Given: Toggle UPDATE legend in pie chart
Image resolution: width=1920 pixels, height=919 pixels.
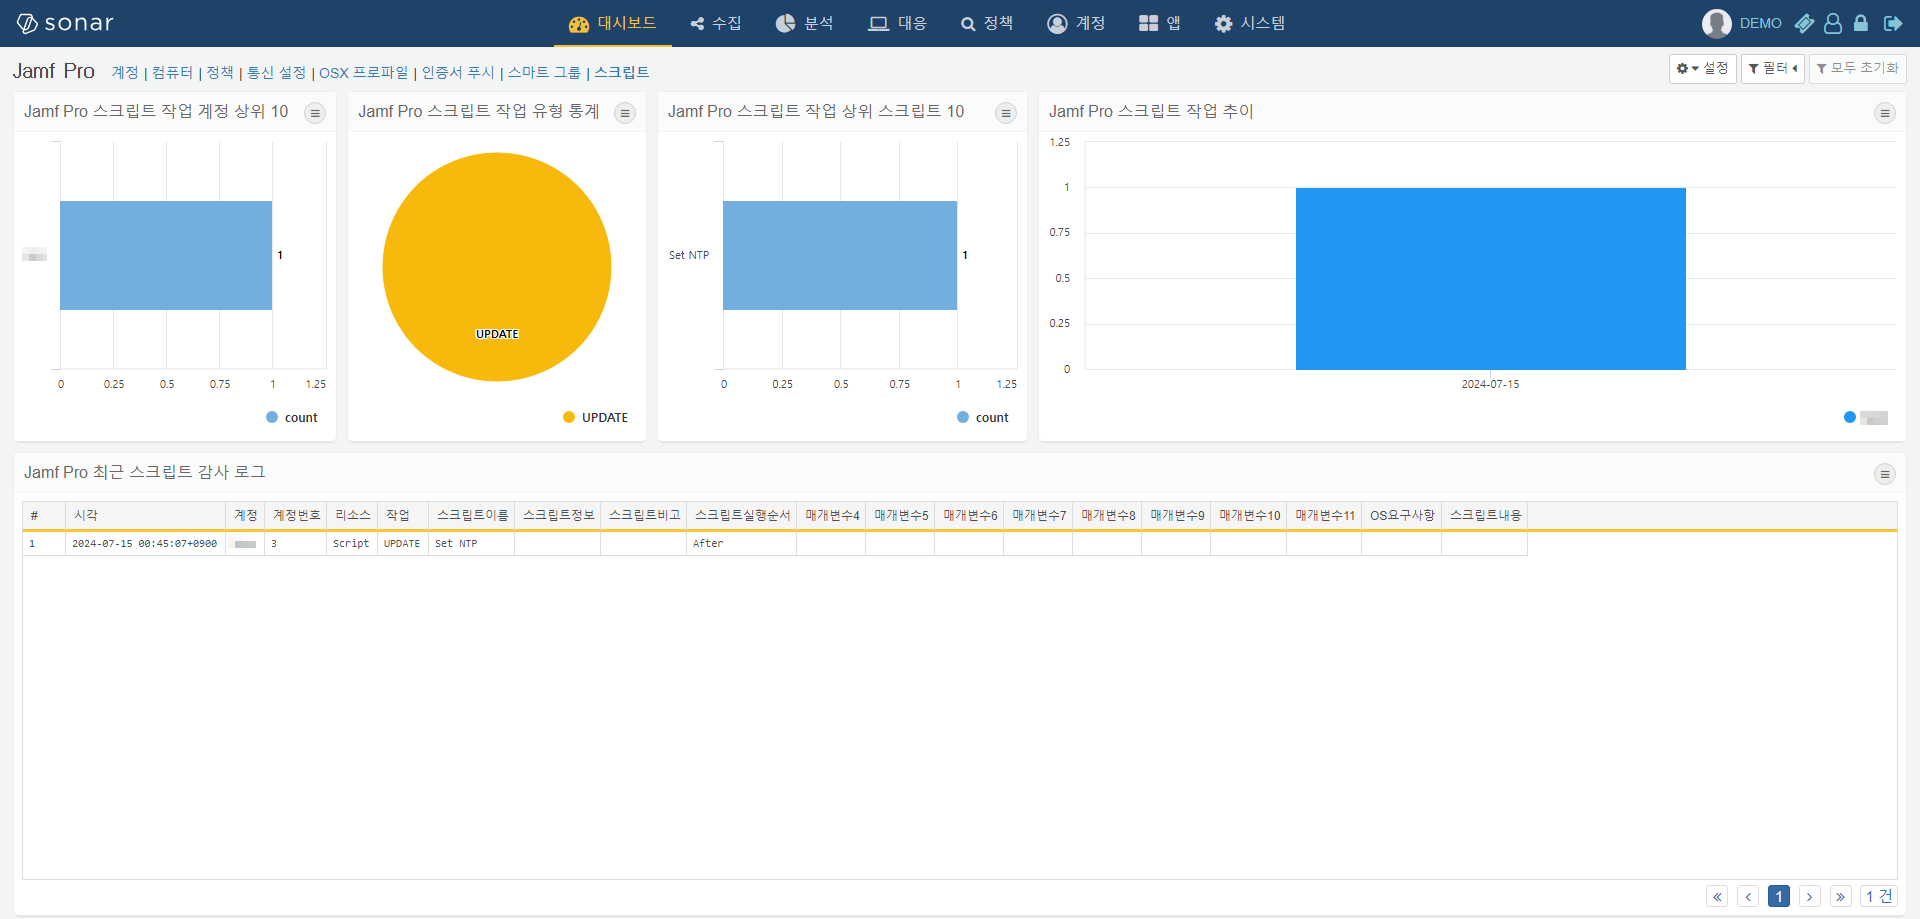Looking at the screenshot, I should [596, 418].
